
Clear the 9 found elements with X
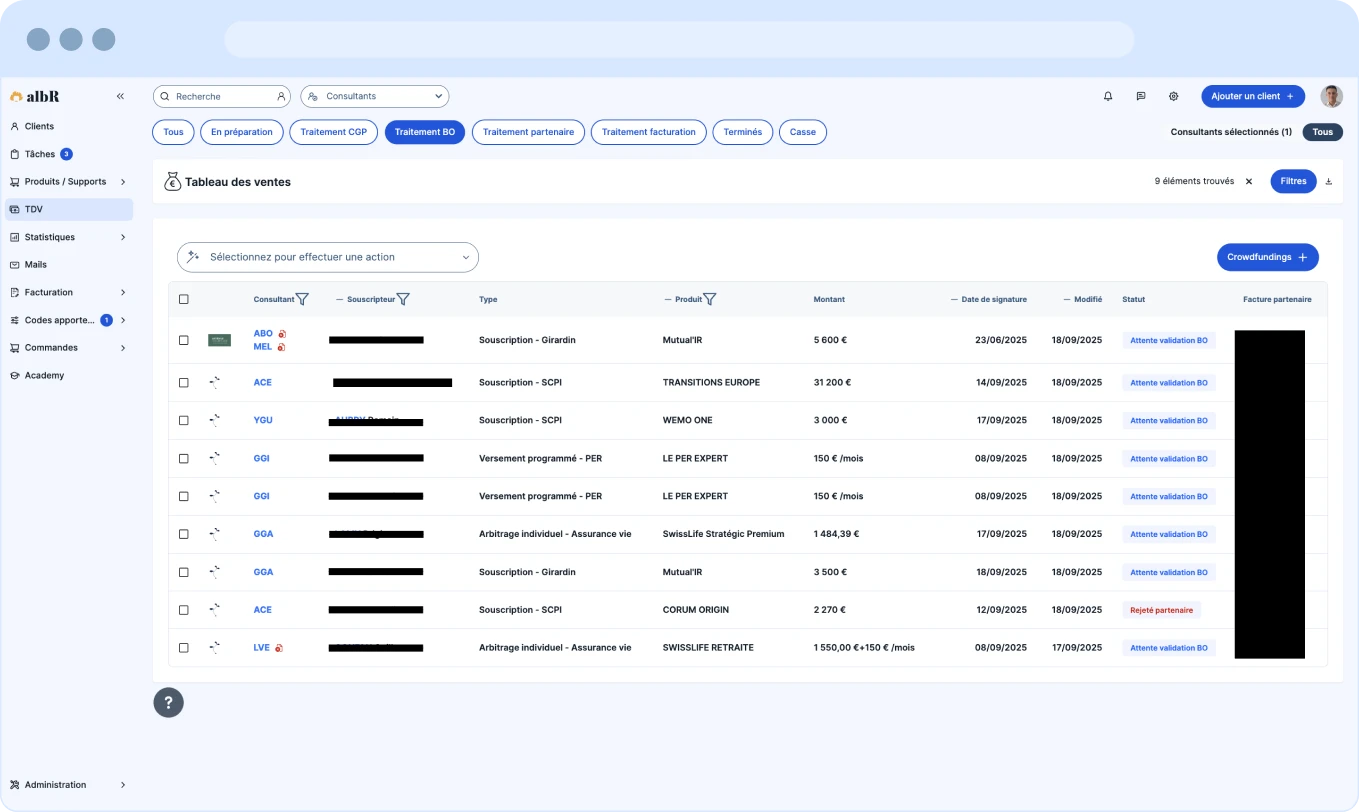click(x=1249, y=182)
